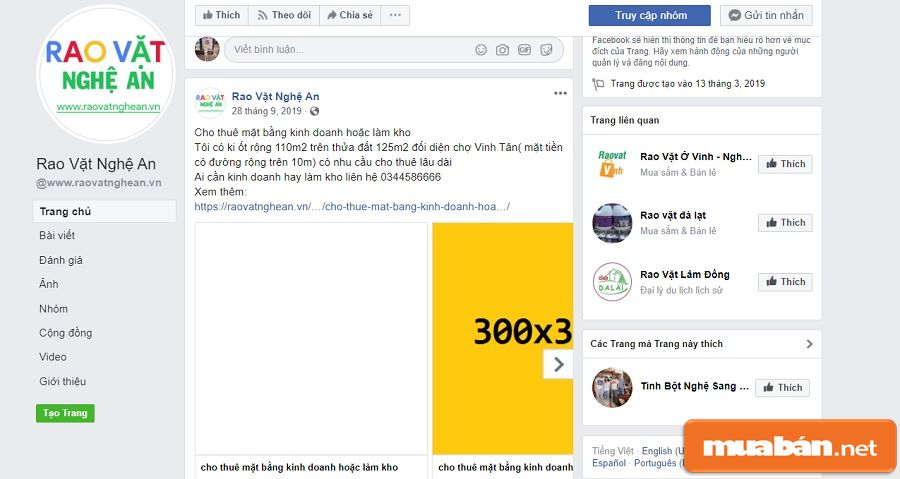The width and height of the screenshot is (900, 479).
Task: Click Chia sẻ share button
Action: click(x=350, y=15)
